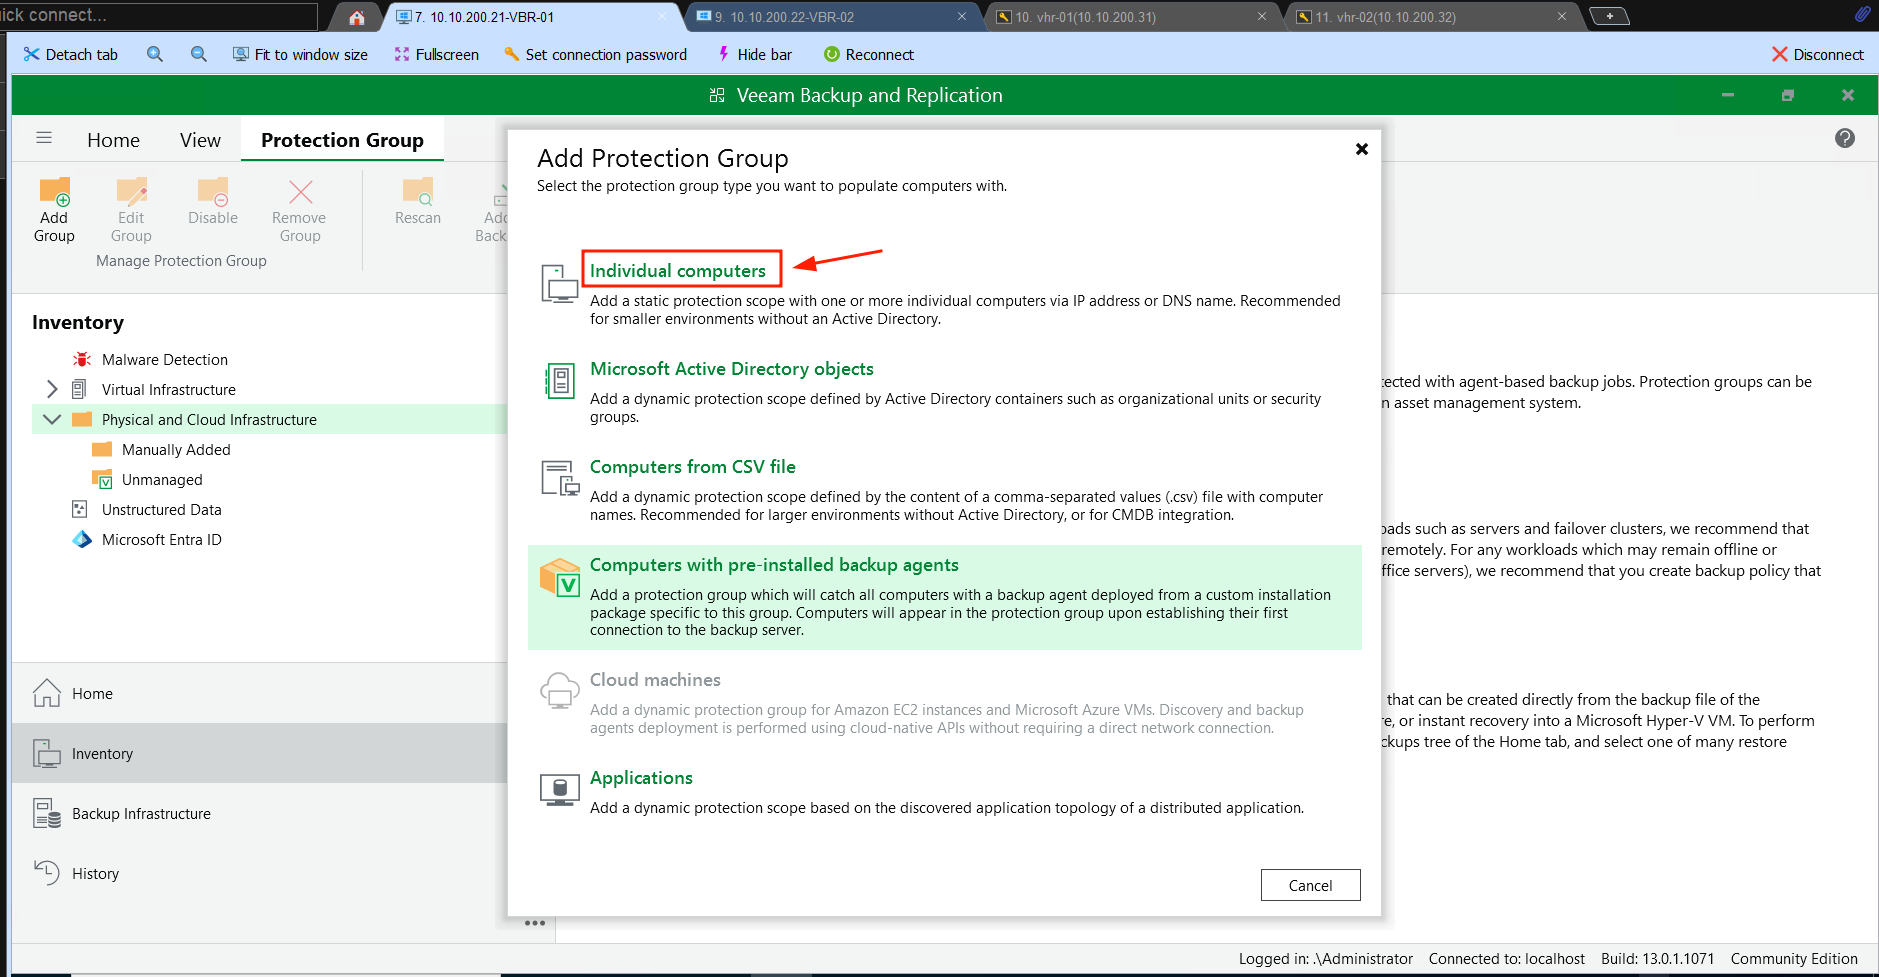This screenshot has width=1879, height=977.
Task: Choose Individual computers protection group type
Action: pyautogui.click(x=678, y=271)
